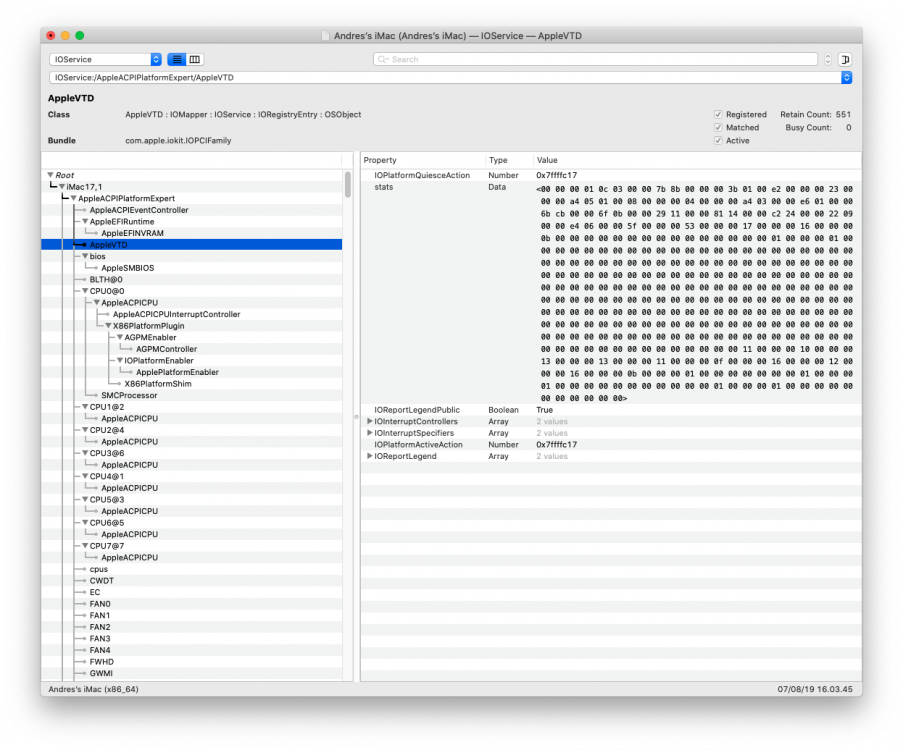Select the cpus entry
Image resolution: width=903 pixels, height=750 pixels.
[98, 569]
